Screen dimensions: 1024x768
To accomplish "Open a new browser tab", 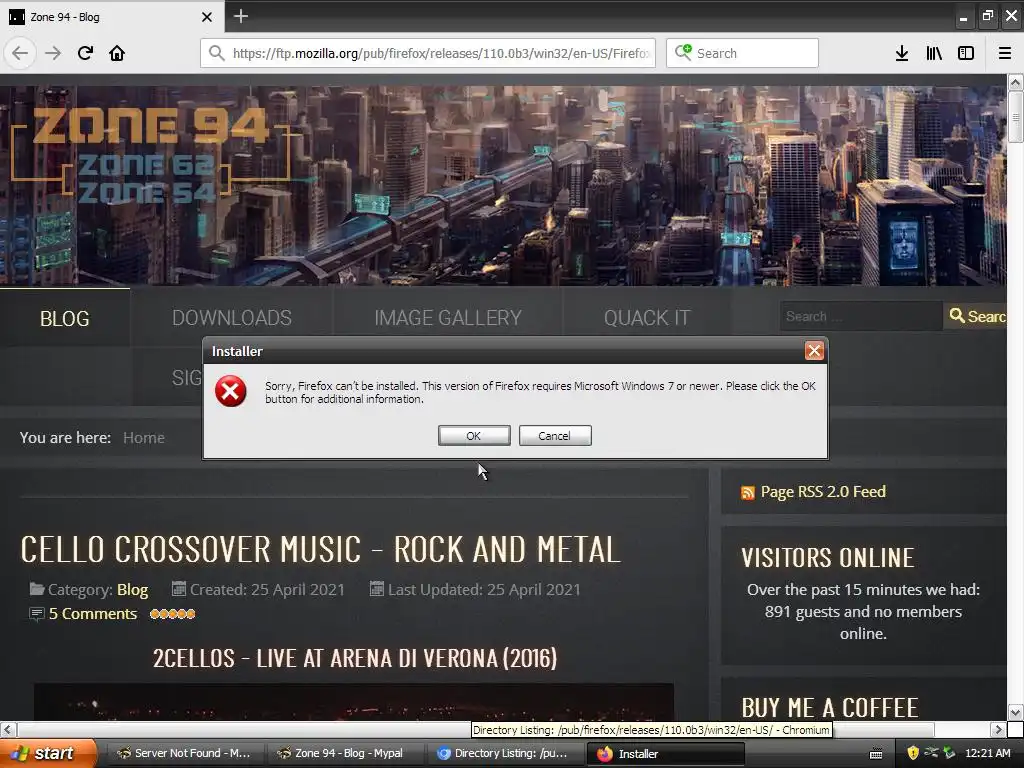I will (x=241, y=16).
